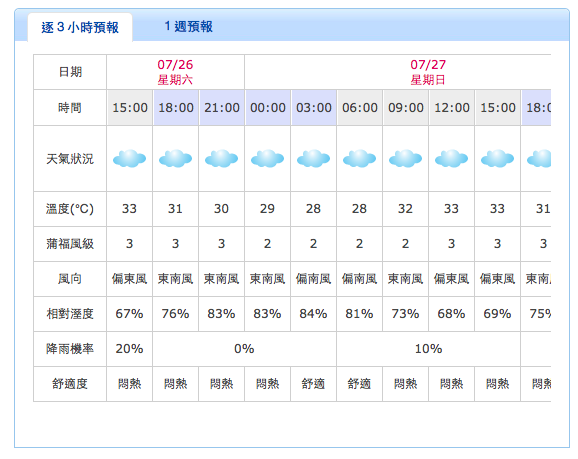Select the 逐3小時預報 tab

click(80, 27)
